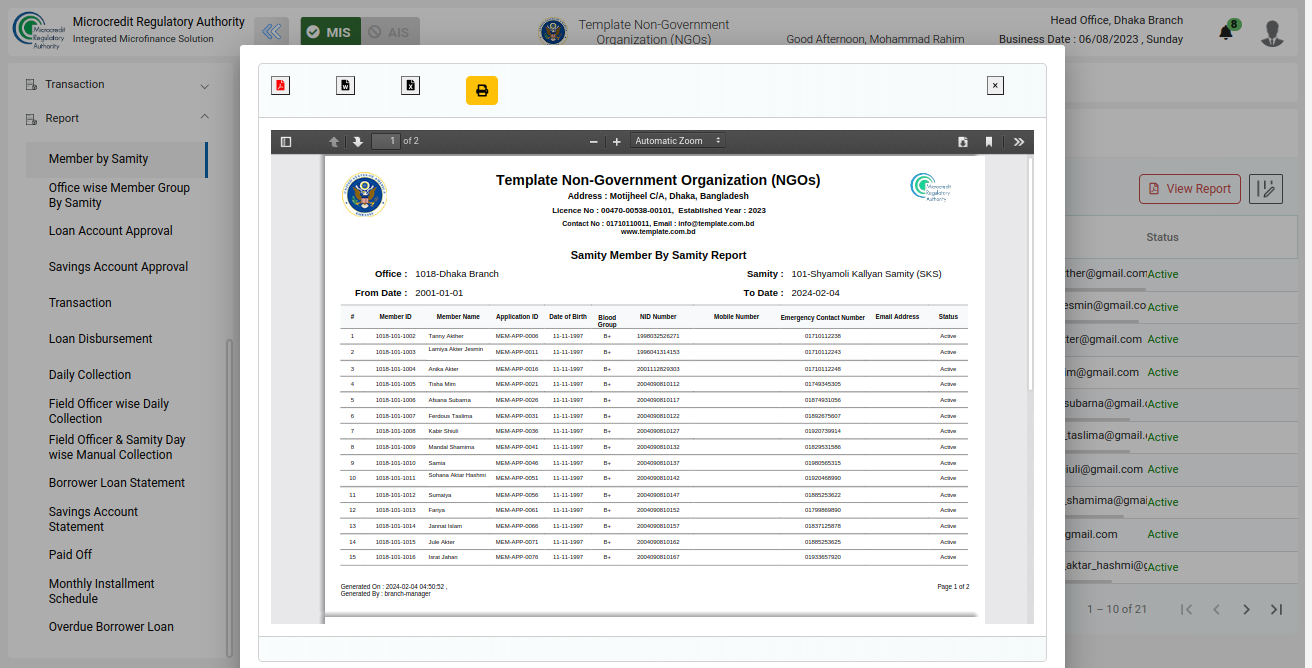This screenshot has width=1312, height=668.
Task: Click the bookmark current view icon
Action: pyautogui.click(x=989, y=142)
